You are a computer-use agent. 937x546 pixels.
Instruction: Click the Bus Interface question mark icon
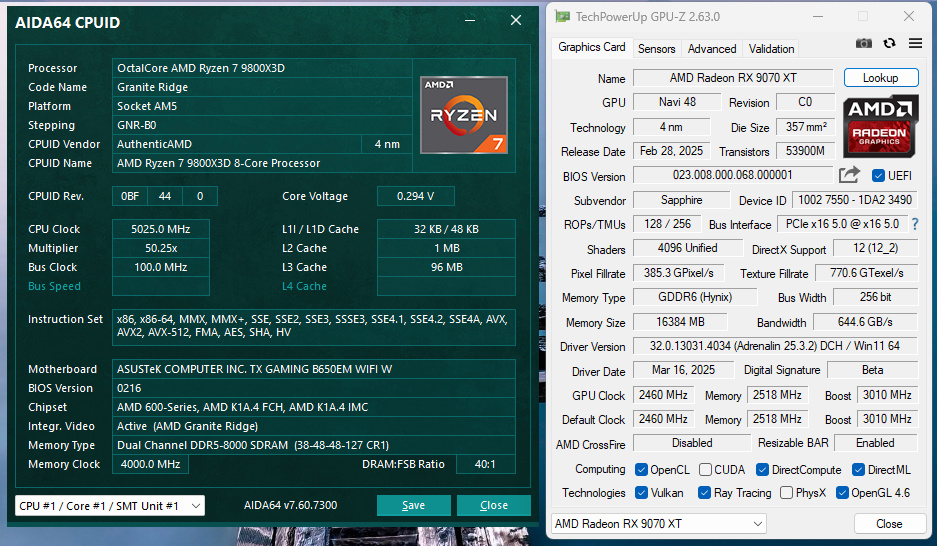tap(914, 224)
